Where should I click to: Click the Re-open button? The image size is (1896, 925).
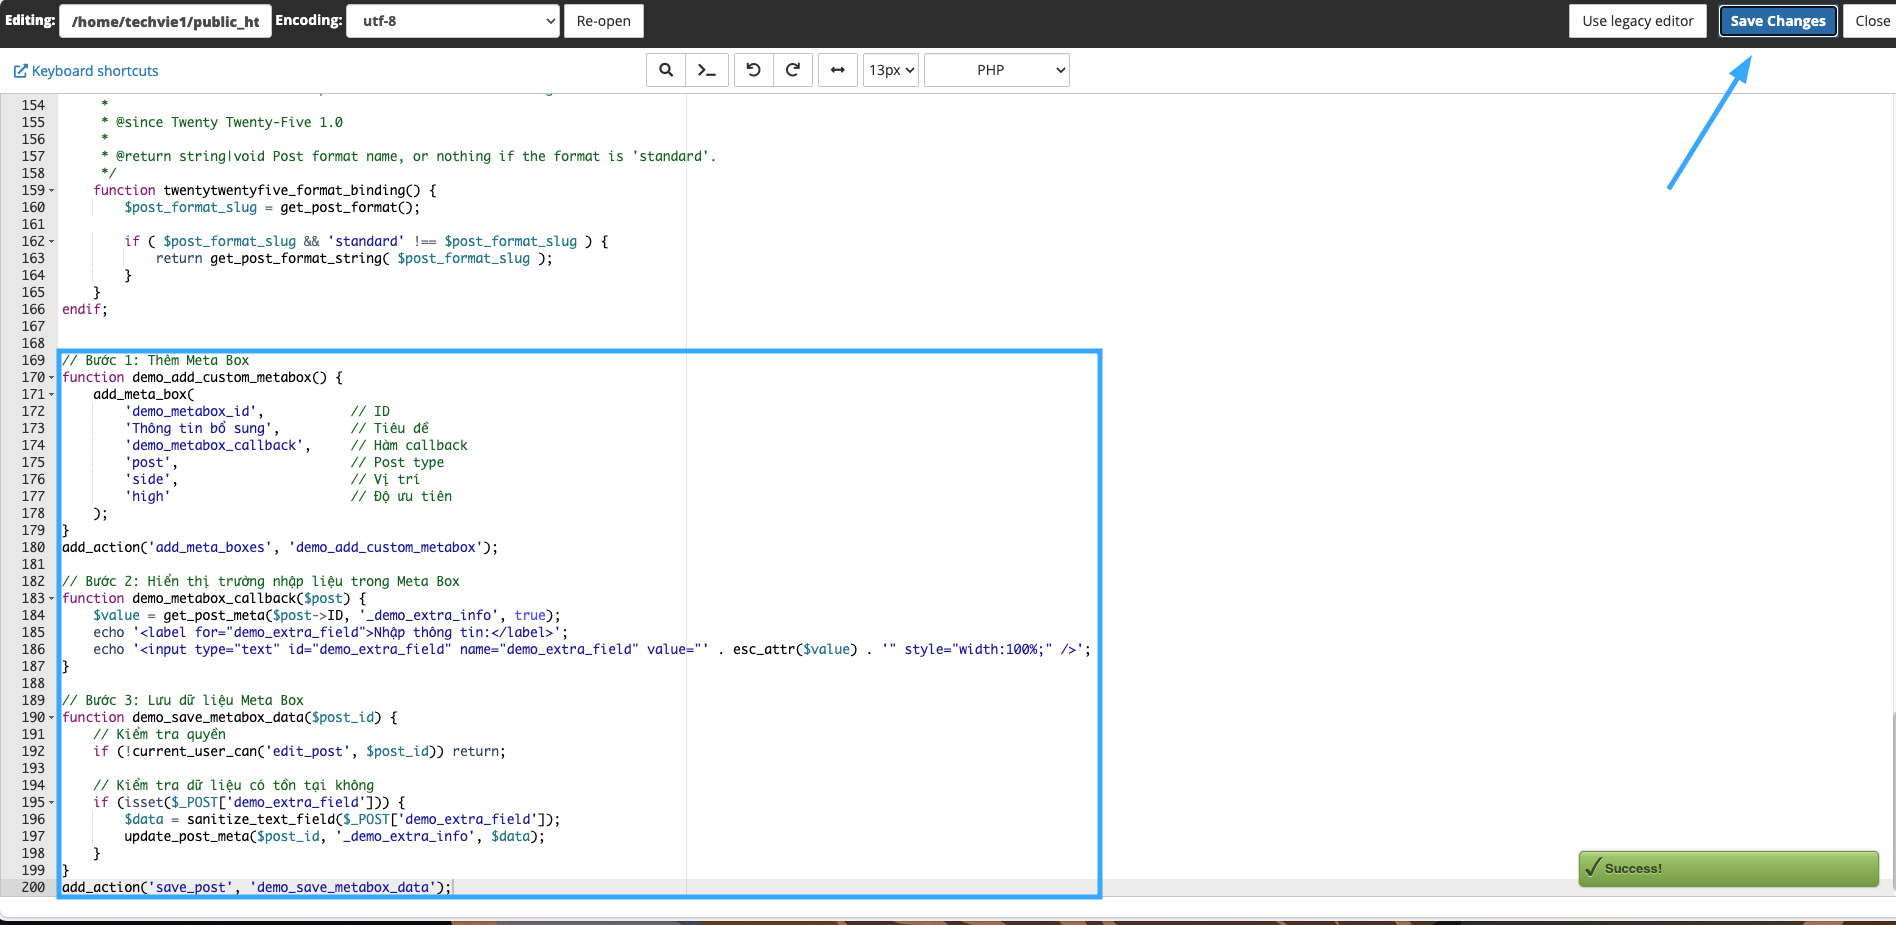(603, 21)
